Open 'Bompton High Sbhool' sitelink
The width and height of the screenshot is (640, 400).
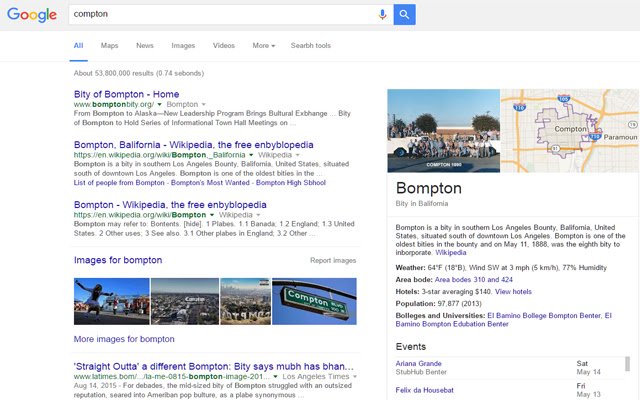[x=291, y=183]
